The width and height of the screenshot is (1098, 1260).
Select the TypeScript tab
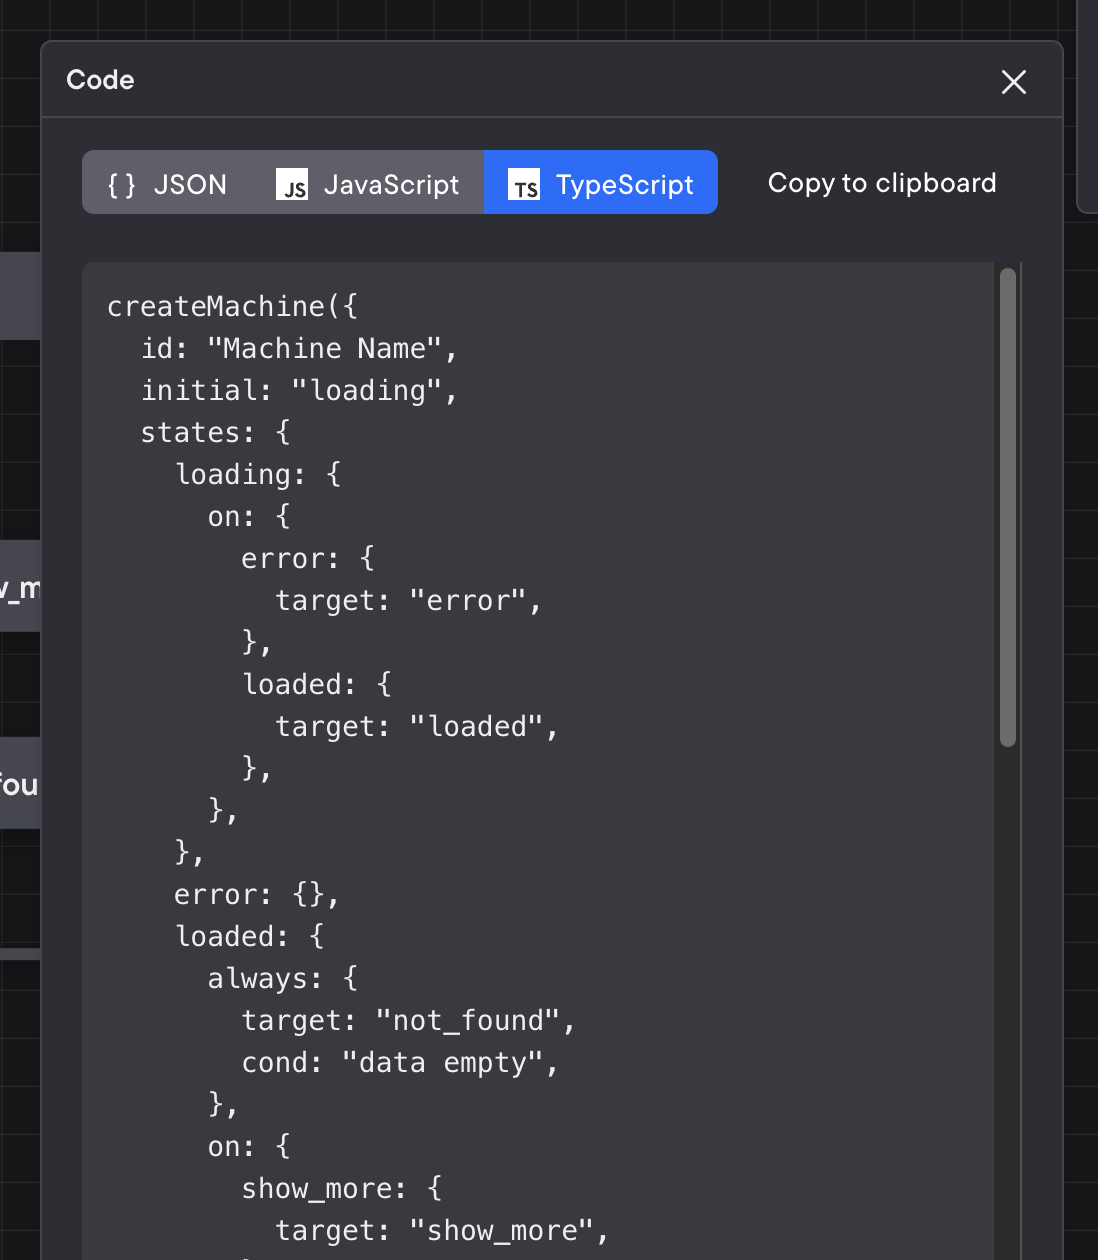point(600,183)
